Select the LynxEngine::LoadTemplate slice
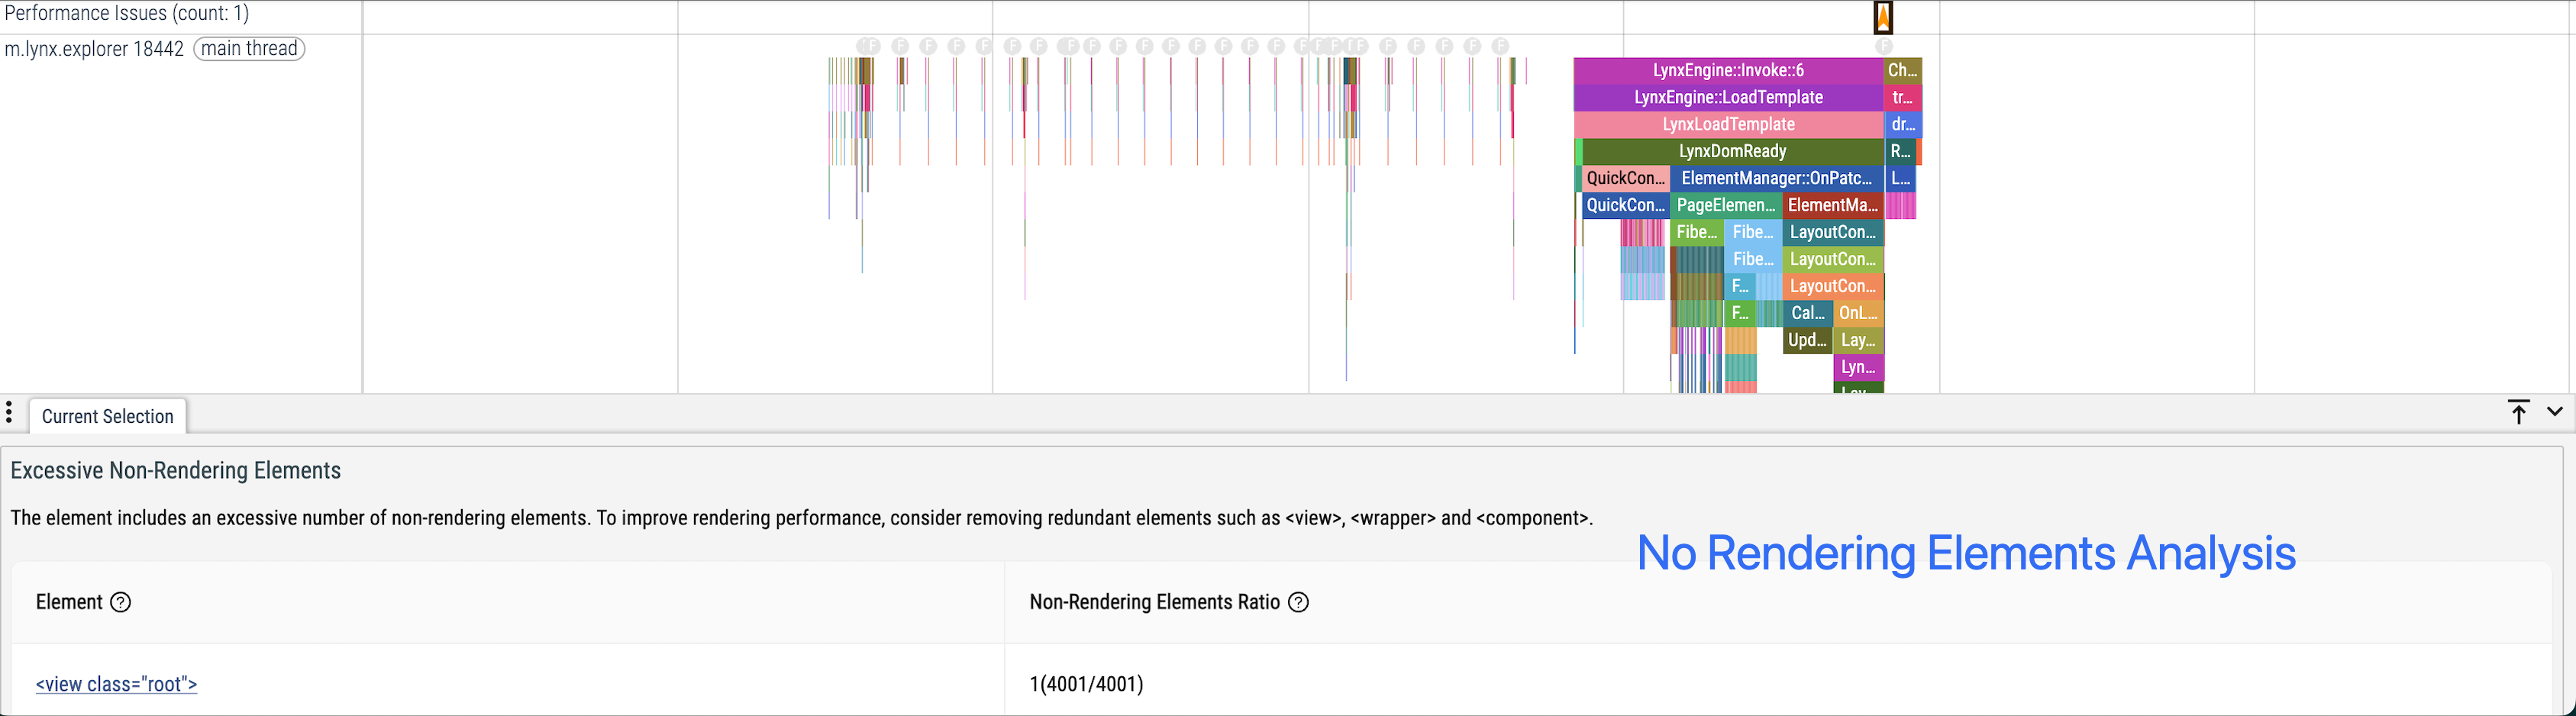Screen dimensions: 2576x716 point(1728,97)
